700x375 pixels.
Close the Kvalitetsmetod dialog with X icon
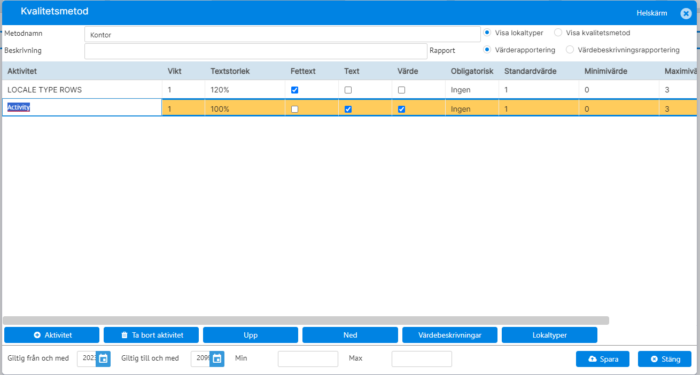coord(686,13)
